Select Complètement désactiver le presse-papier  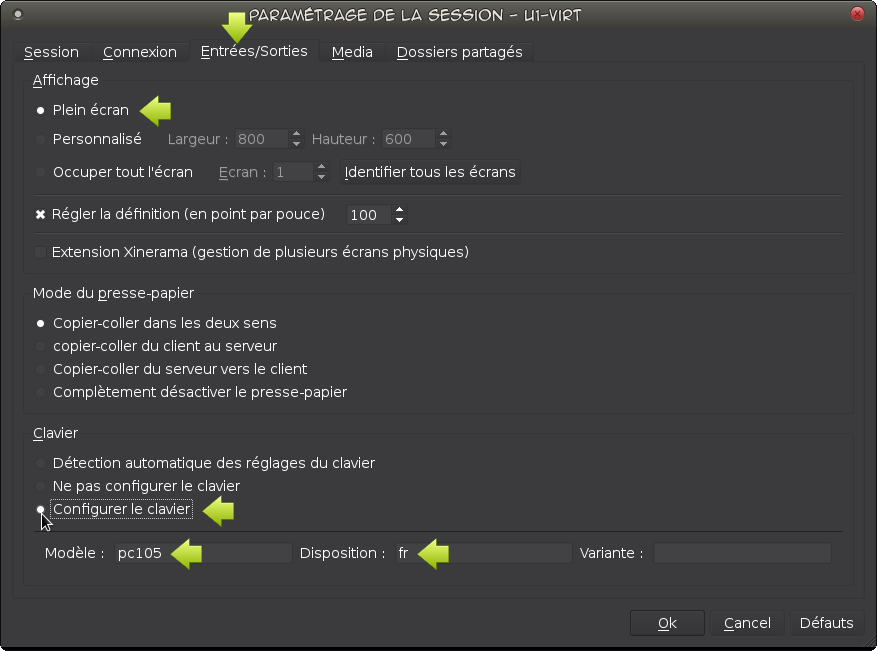point(41,392)
